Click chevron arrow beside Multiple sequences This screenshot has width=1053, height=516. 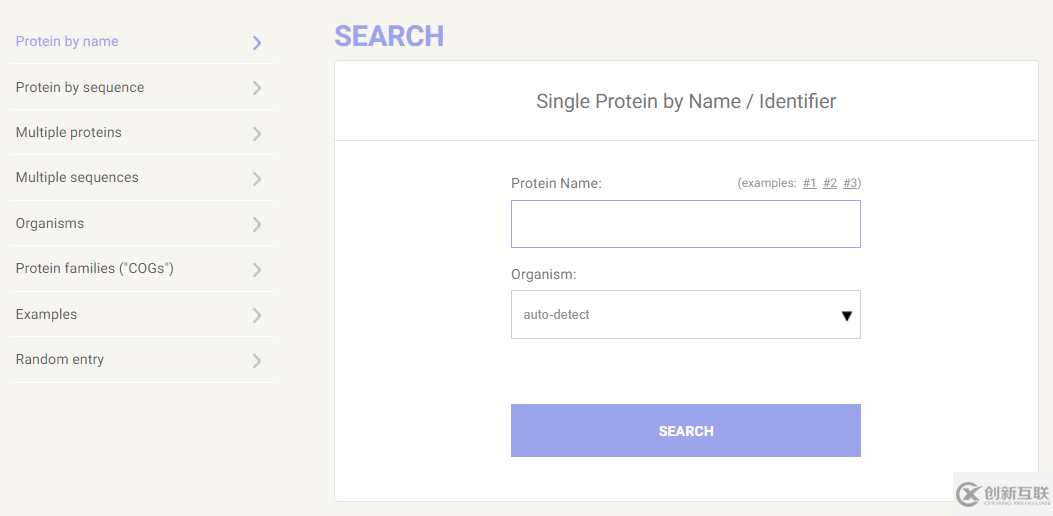click(x=257, y=179)
